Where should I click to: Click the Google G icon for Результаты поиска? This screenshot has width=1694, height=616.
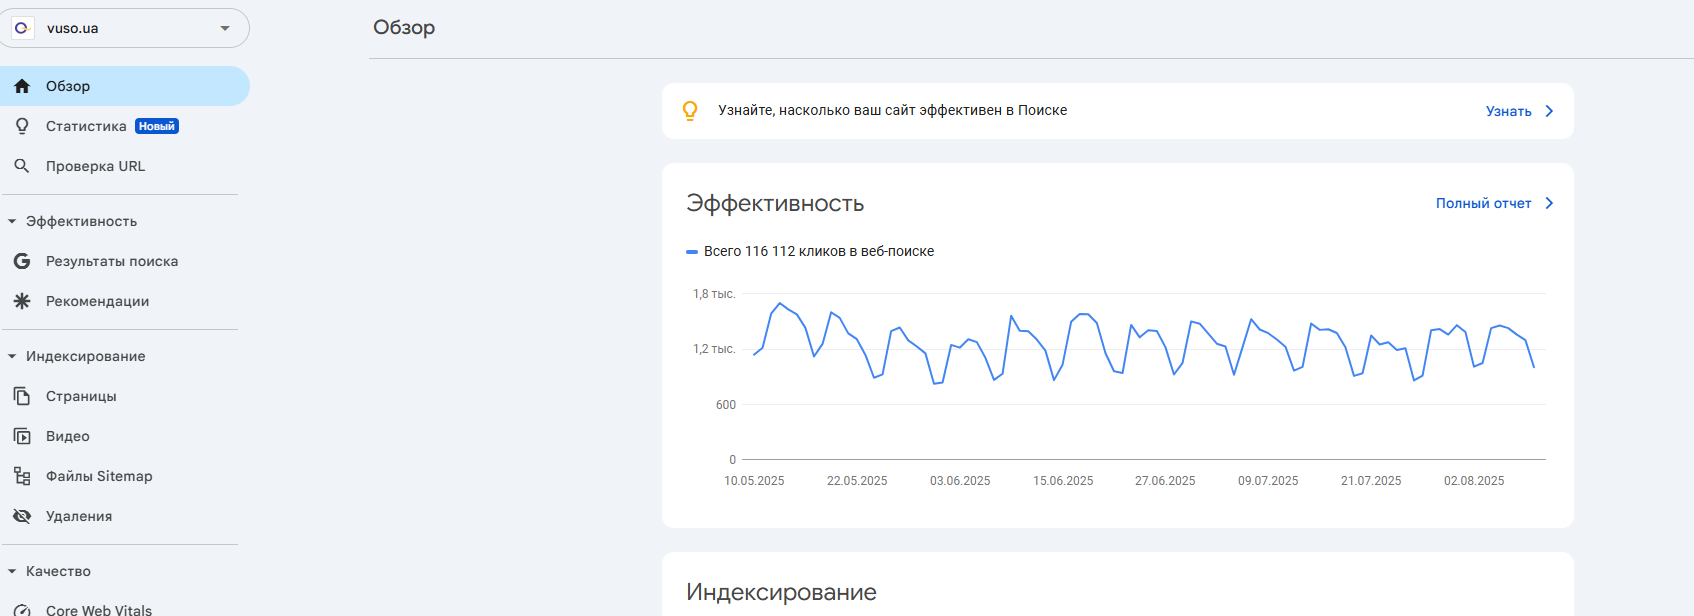(x=22, y=261)
